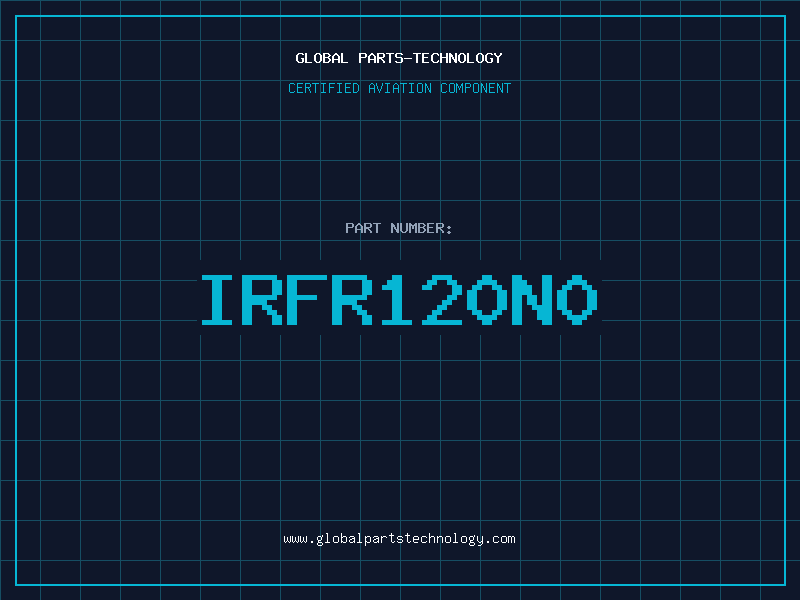Click the word COMPONENT in the subtitle
800x600 pixels.
(x=476, y=88)
